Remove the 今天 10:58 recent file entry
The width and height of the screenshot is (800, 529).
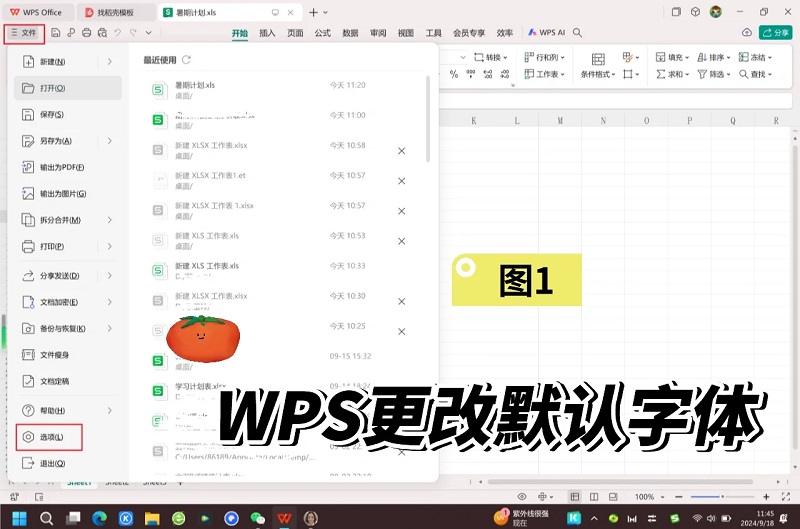(x=402, y=151)
